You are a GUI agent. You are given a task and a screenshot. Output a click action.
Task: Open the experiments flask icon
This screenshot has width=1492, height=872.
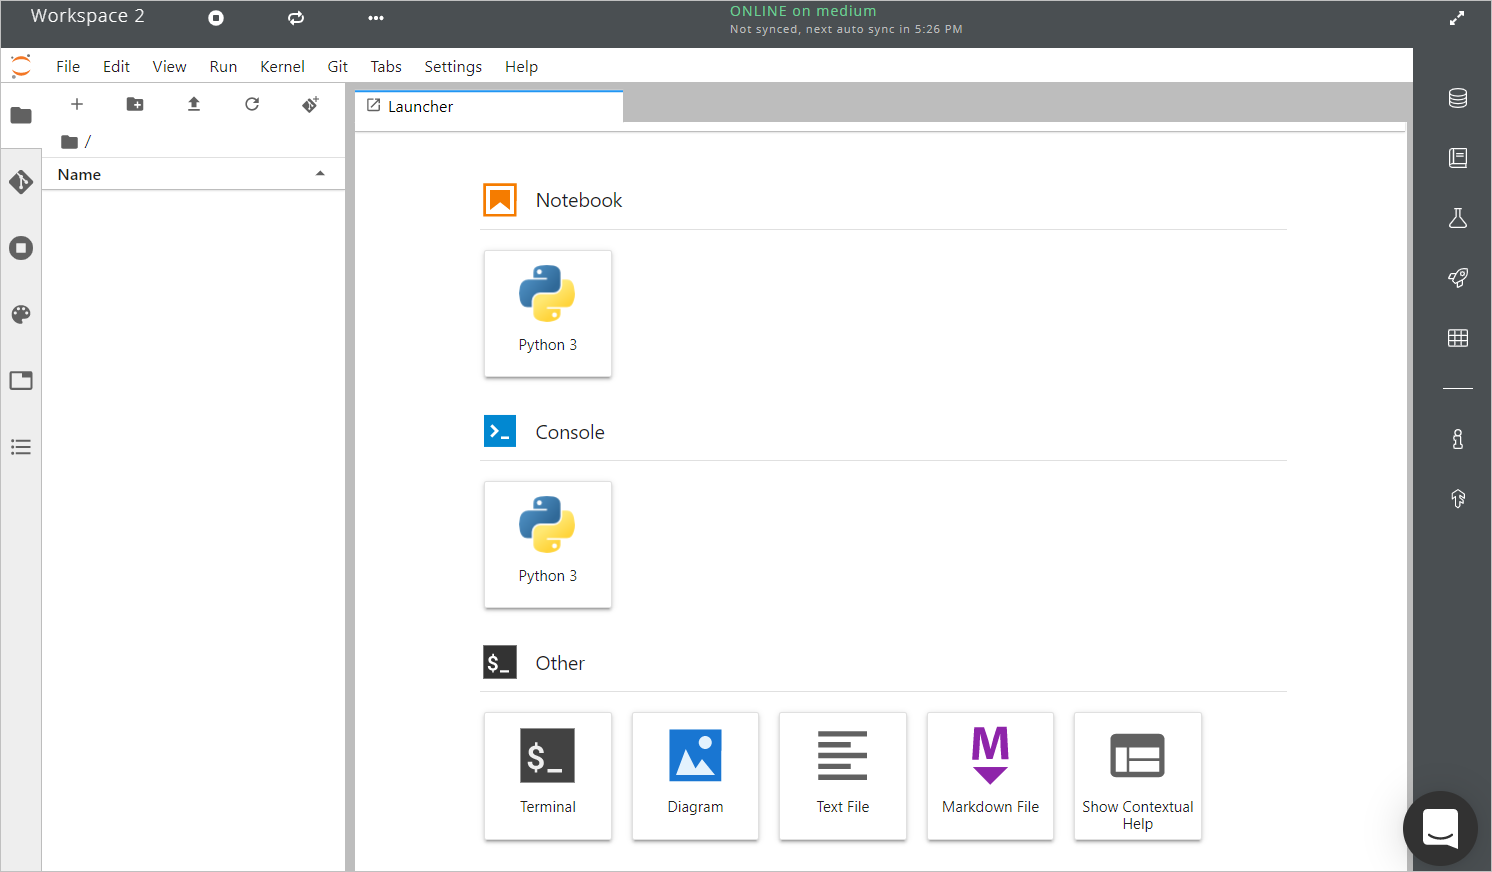1458,218
